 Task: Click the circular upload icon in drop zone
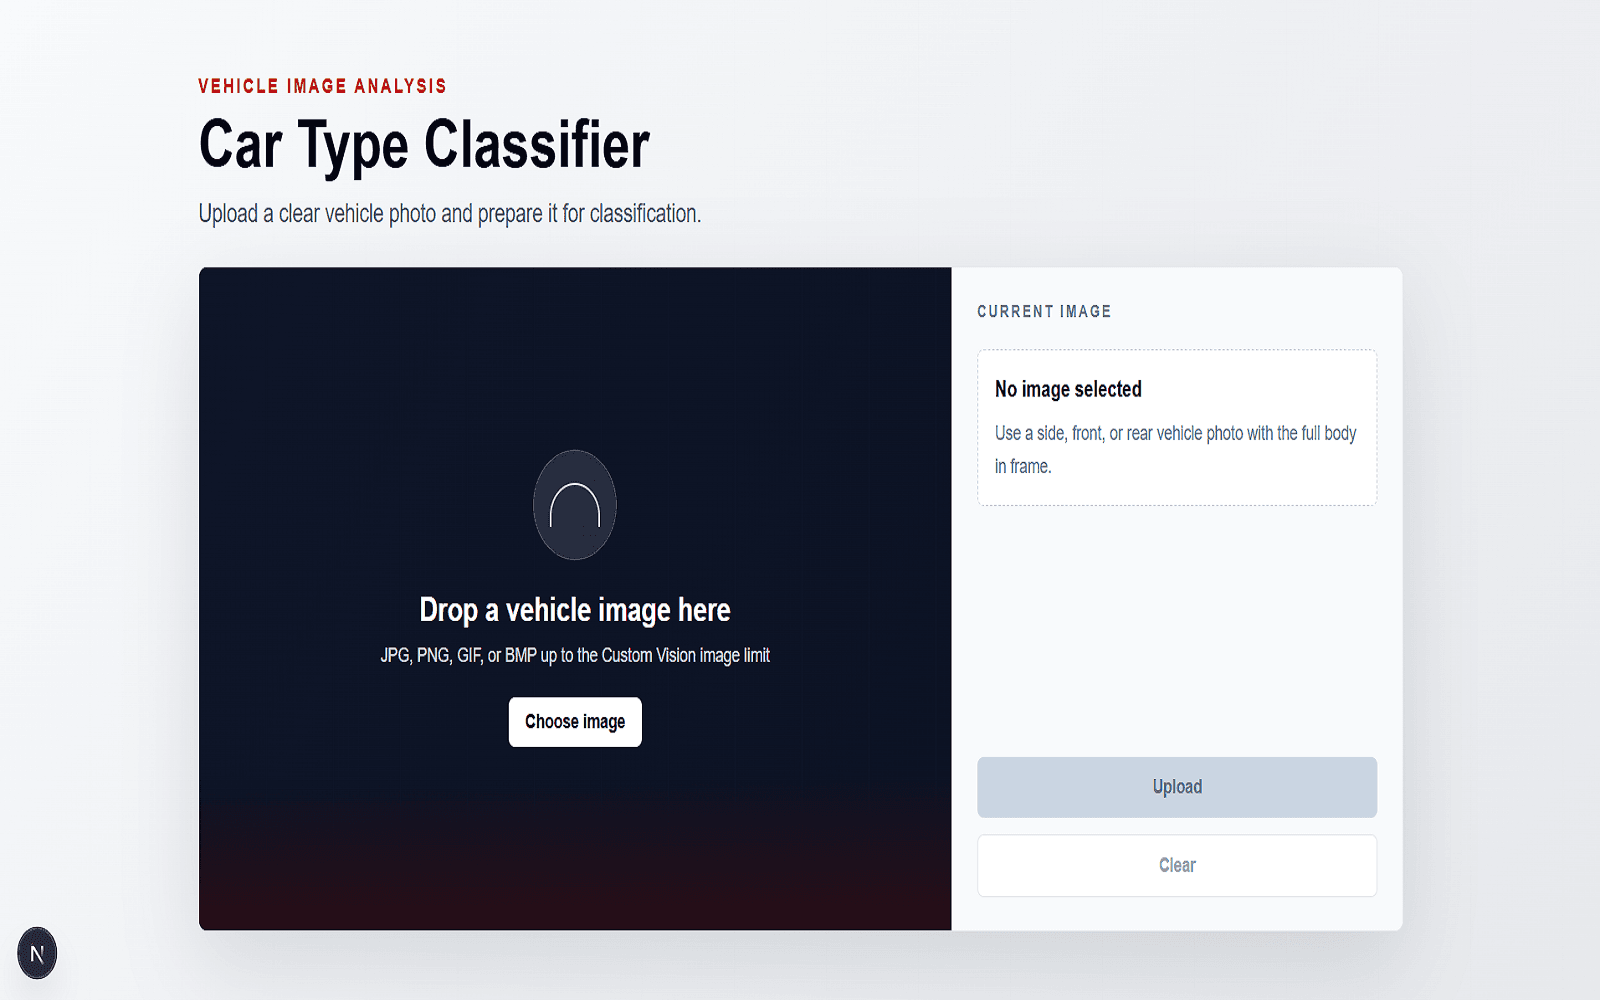(575, 505)
